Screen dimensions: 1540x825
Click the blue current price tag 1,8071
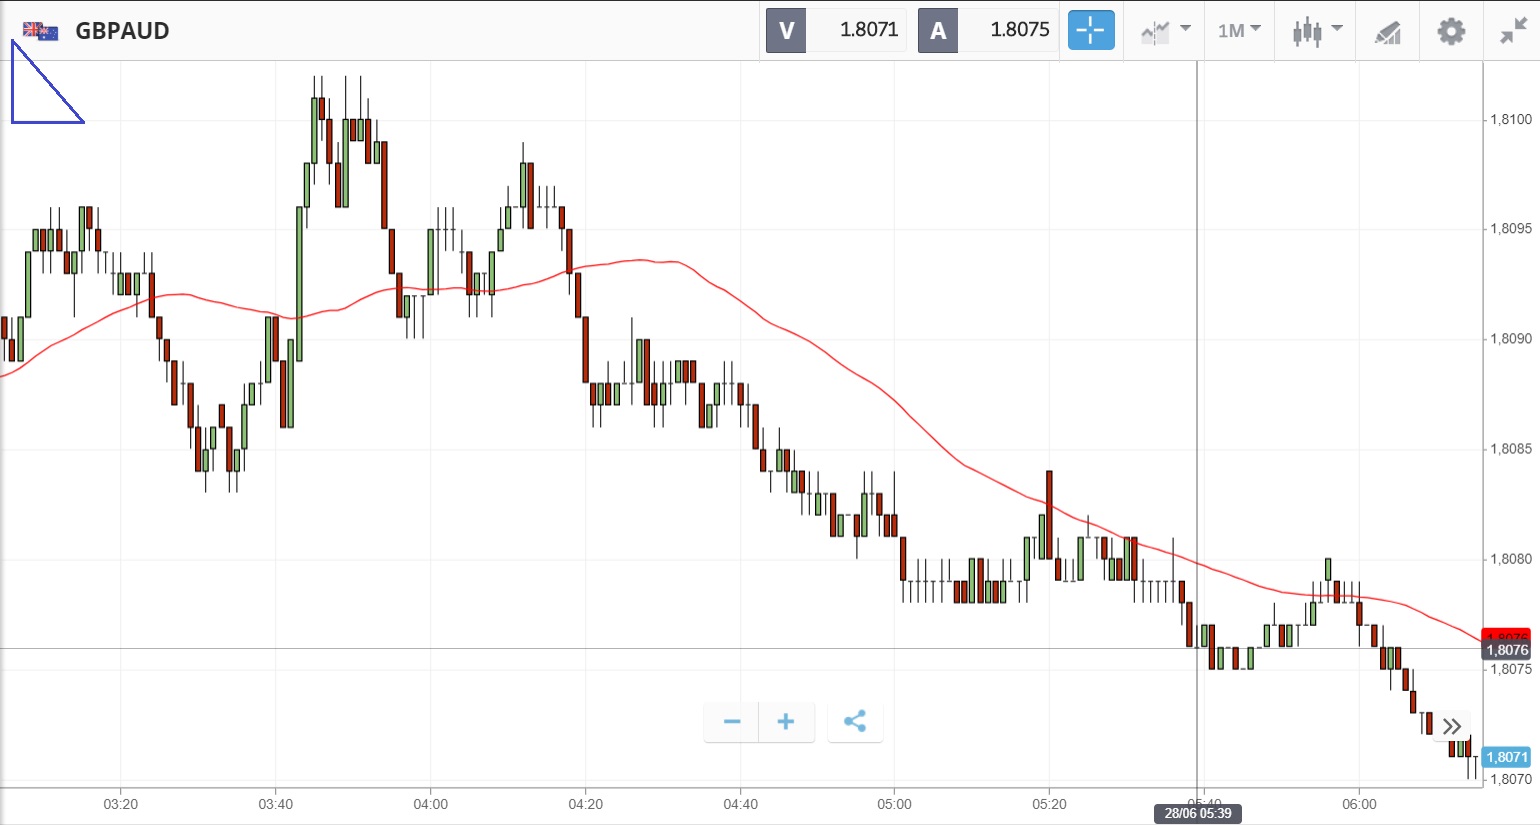pos(1506,757)
